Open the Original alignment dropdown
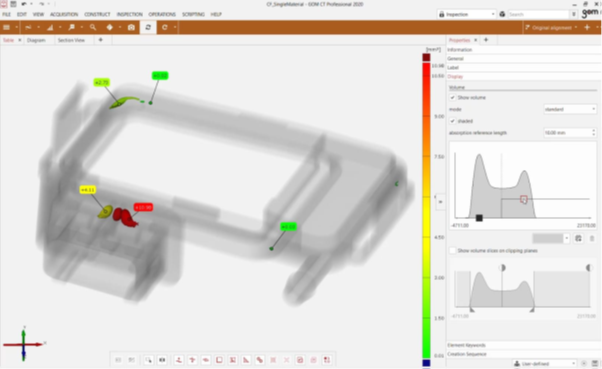 point(551,27)
